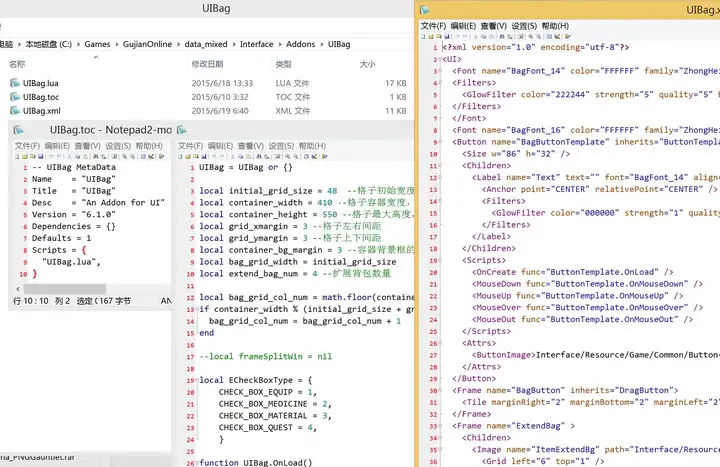The image size is (720, 467).
Task: Click Open file icon in UIBag.xml editor toolbar
Action: [431, 36]
